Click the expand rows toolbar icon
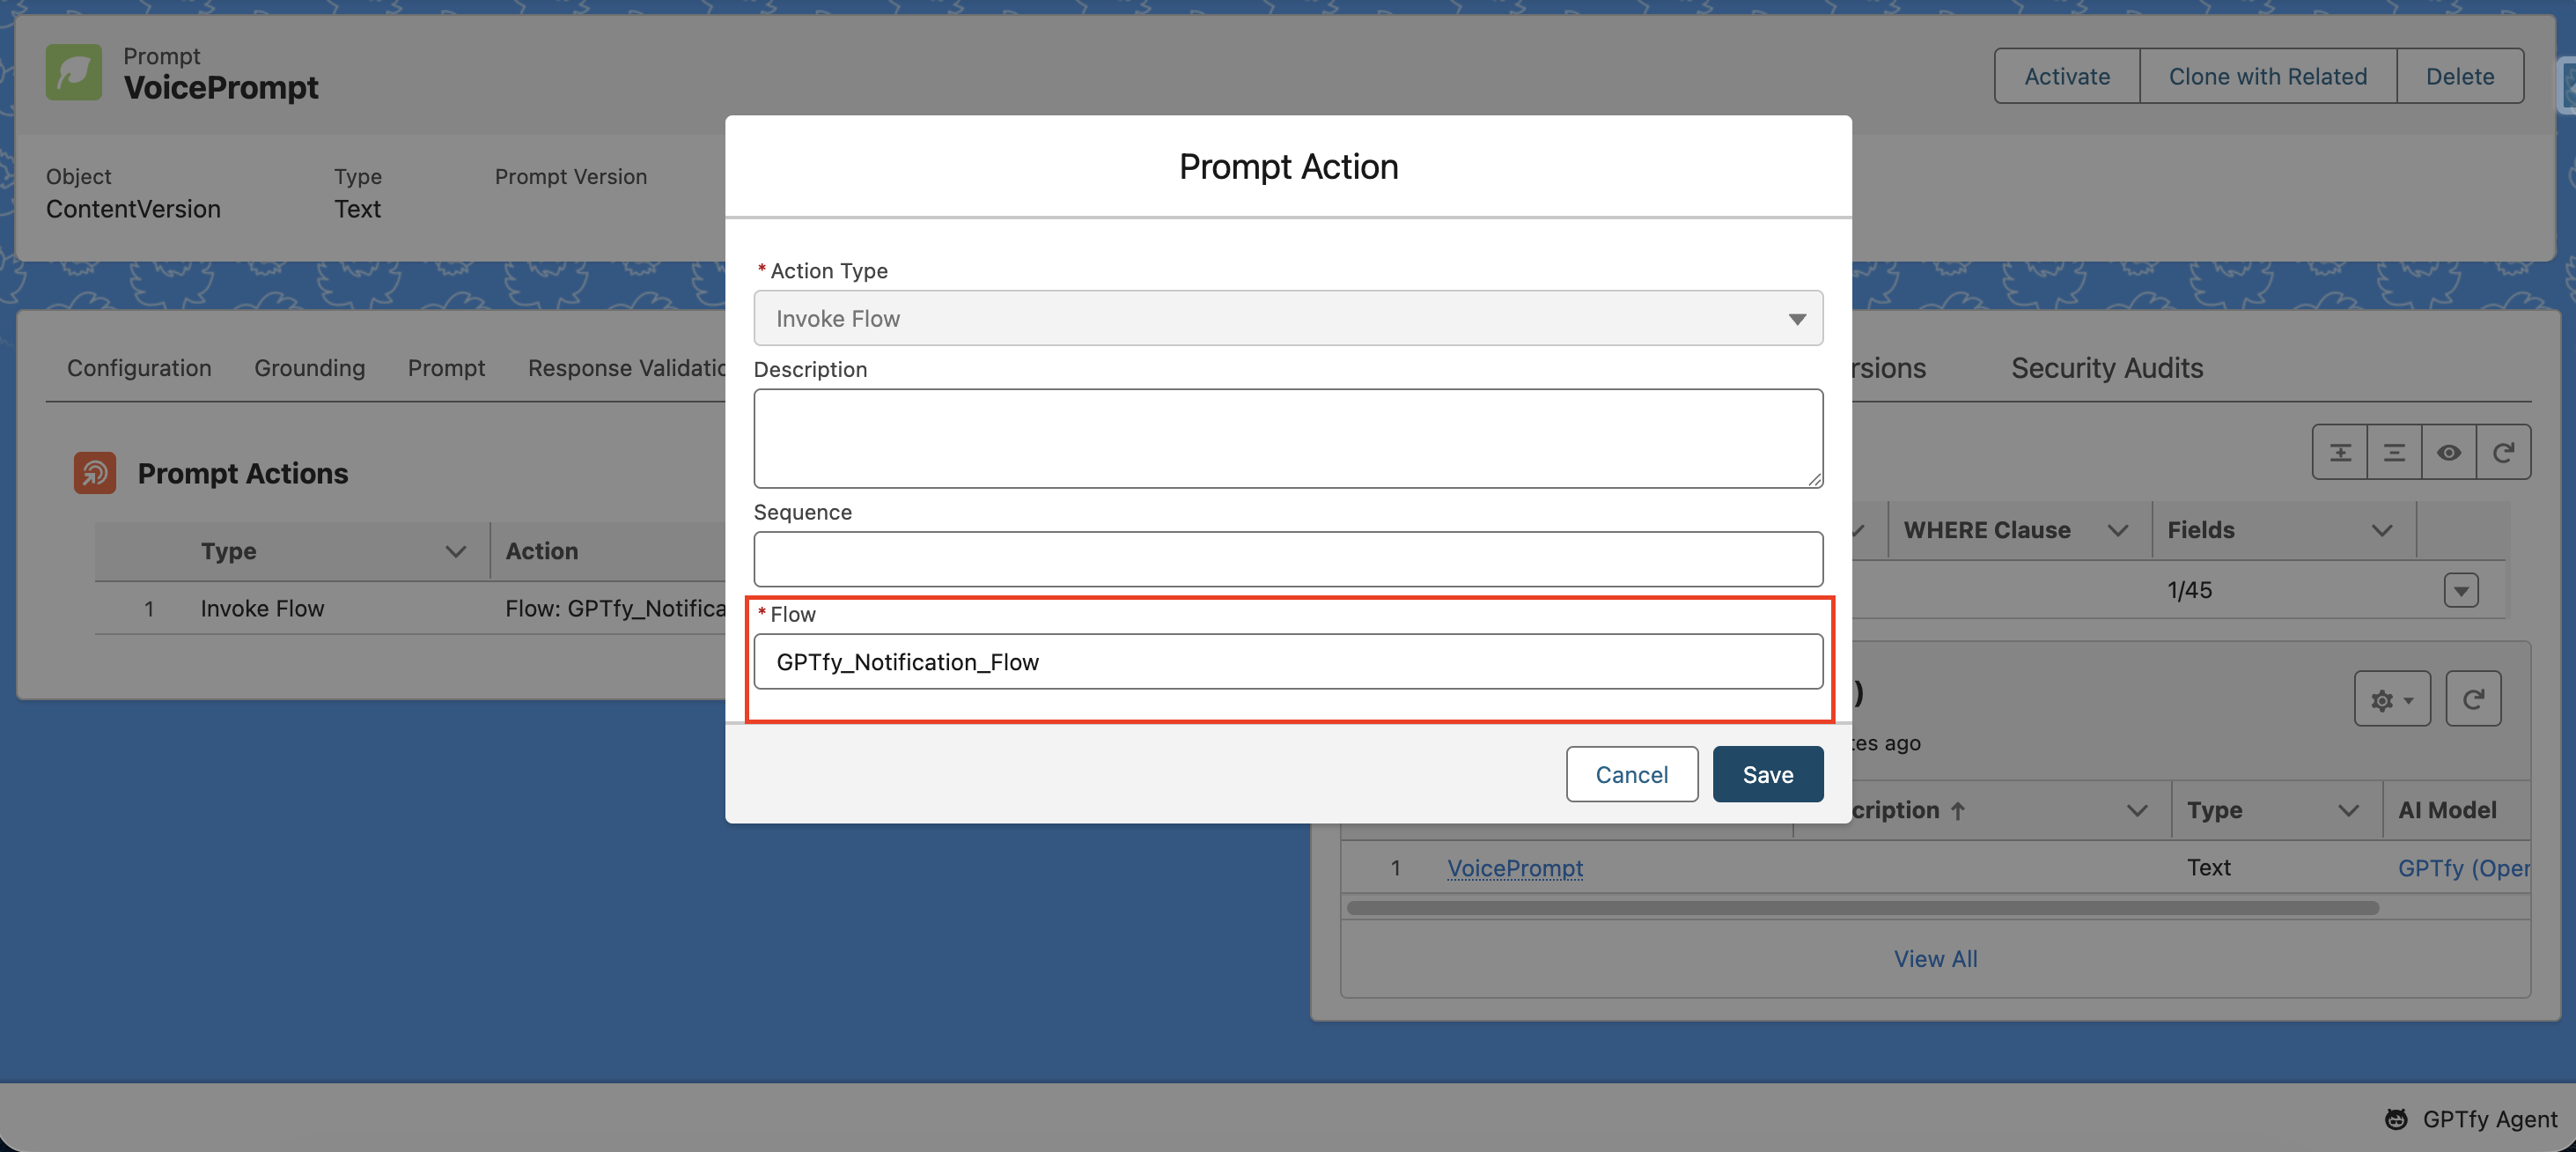 (2339, 452)
